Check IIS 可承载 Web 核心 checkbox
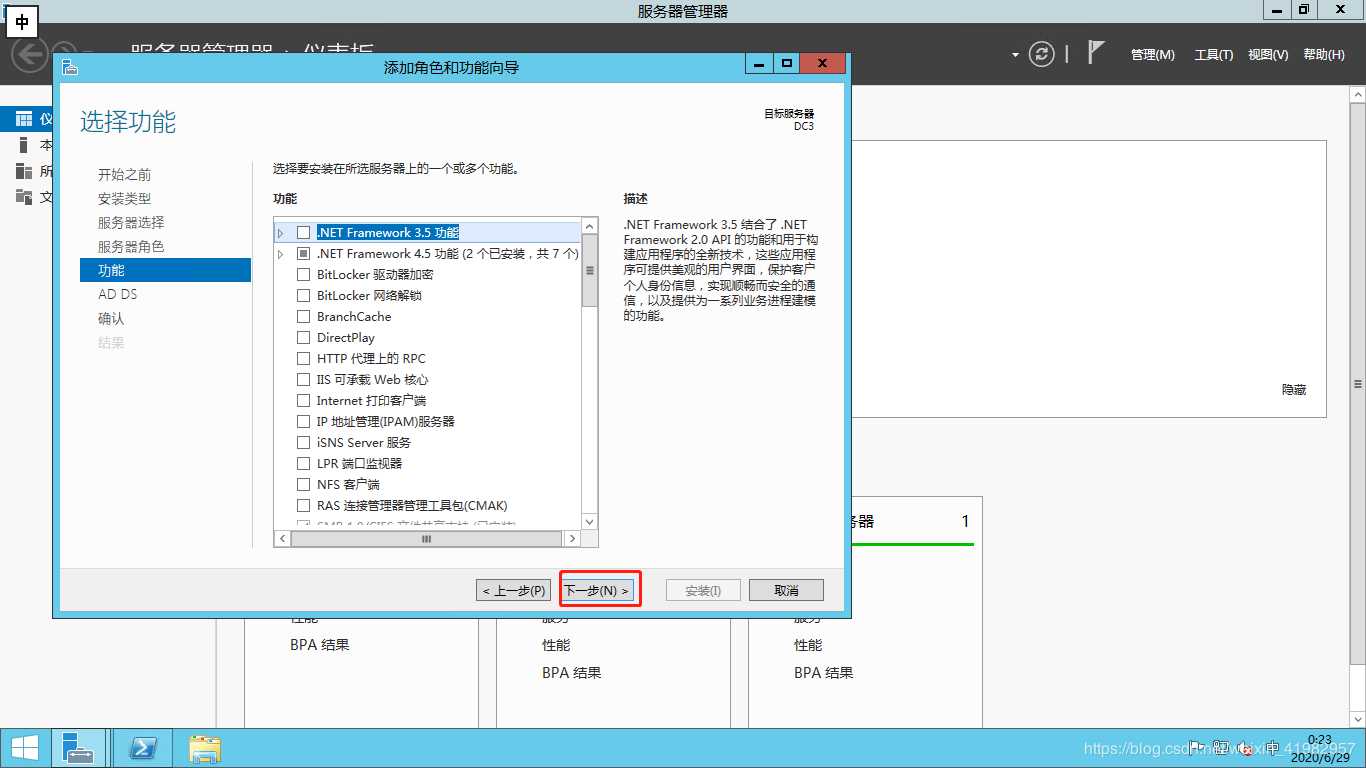The height and width of the screenshot is (768, 1366). coord(304,379)
